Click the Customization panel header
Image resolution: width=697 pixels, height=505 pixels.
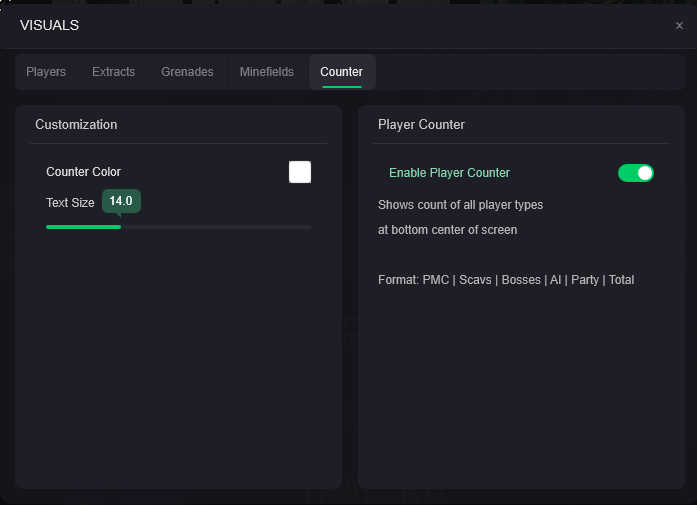point(76,125)
